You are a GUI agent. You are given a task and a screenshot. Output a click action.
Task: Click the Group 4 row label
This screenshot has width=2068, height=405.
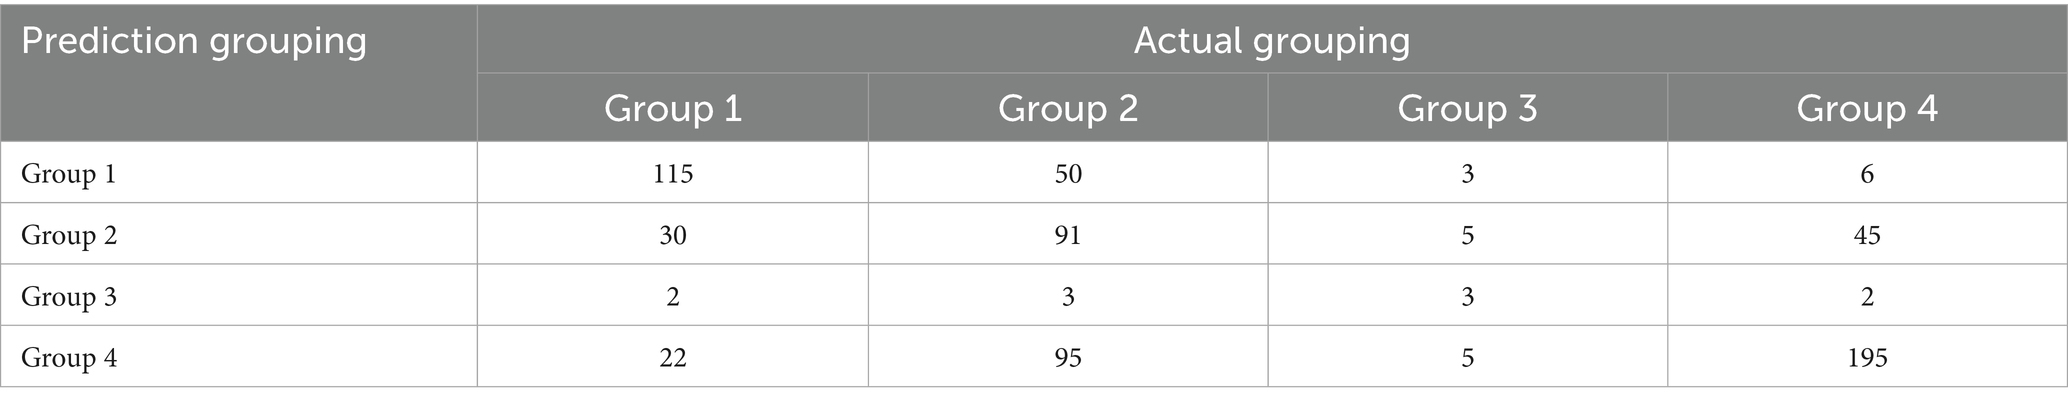pos(69,357)
